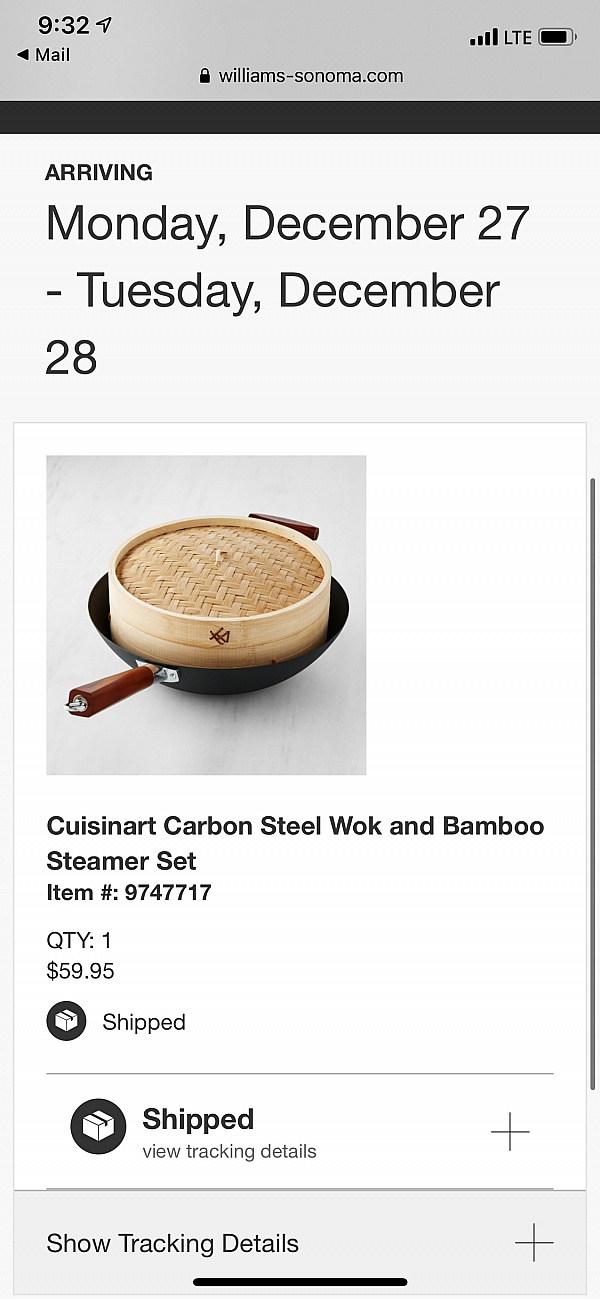Tap the cellular signal bars icon
600x1299 pixels.
484,37
